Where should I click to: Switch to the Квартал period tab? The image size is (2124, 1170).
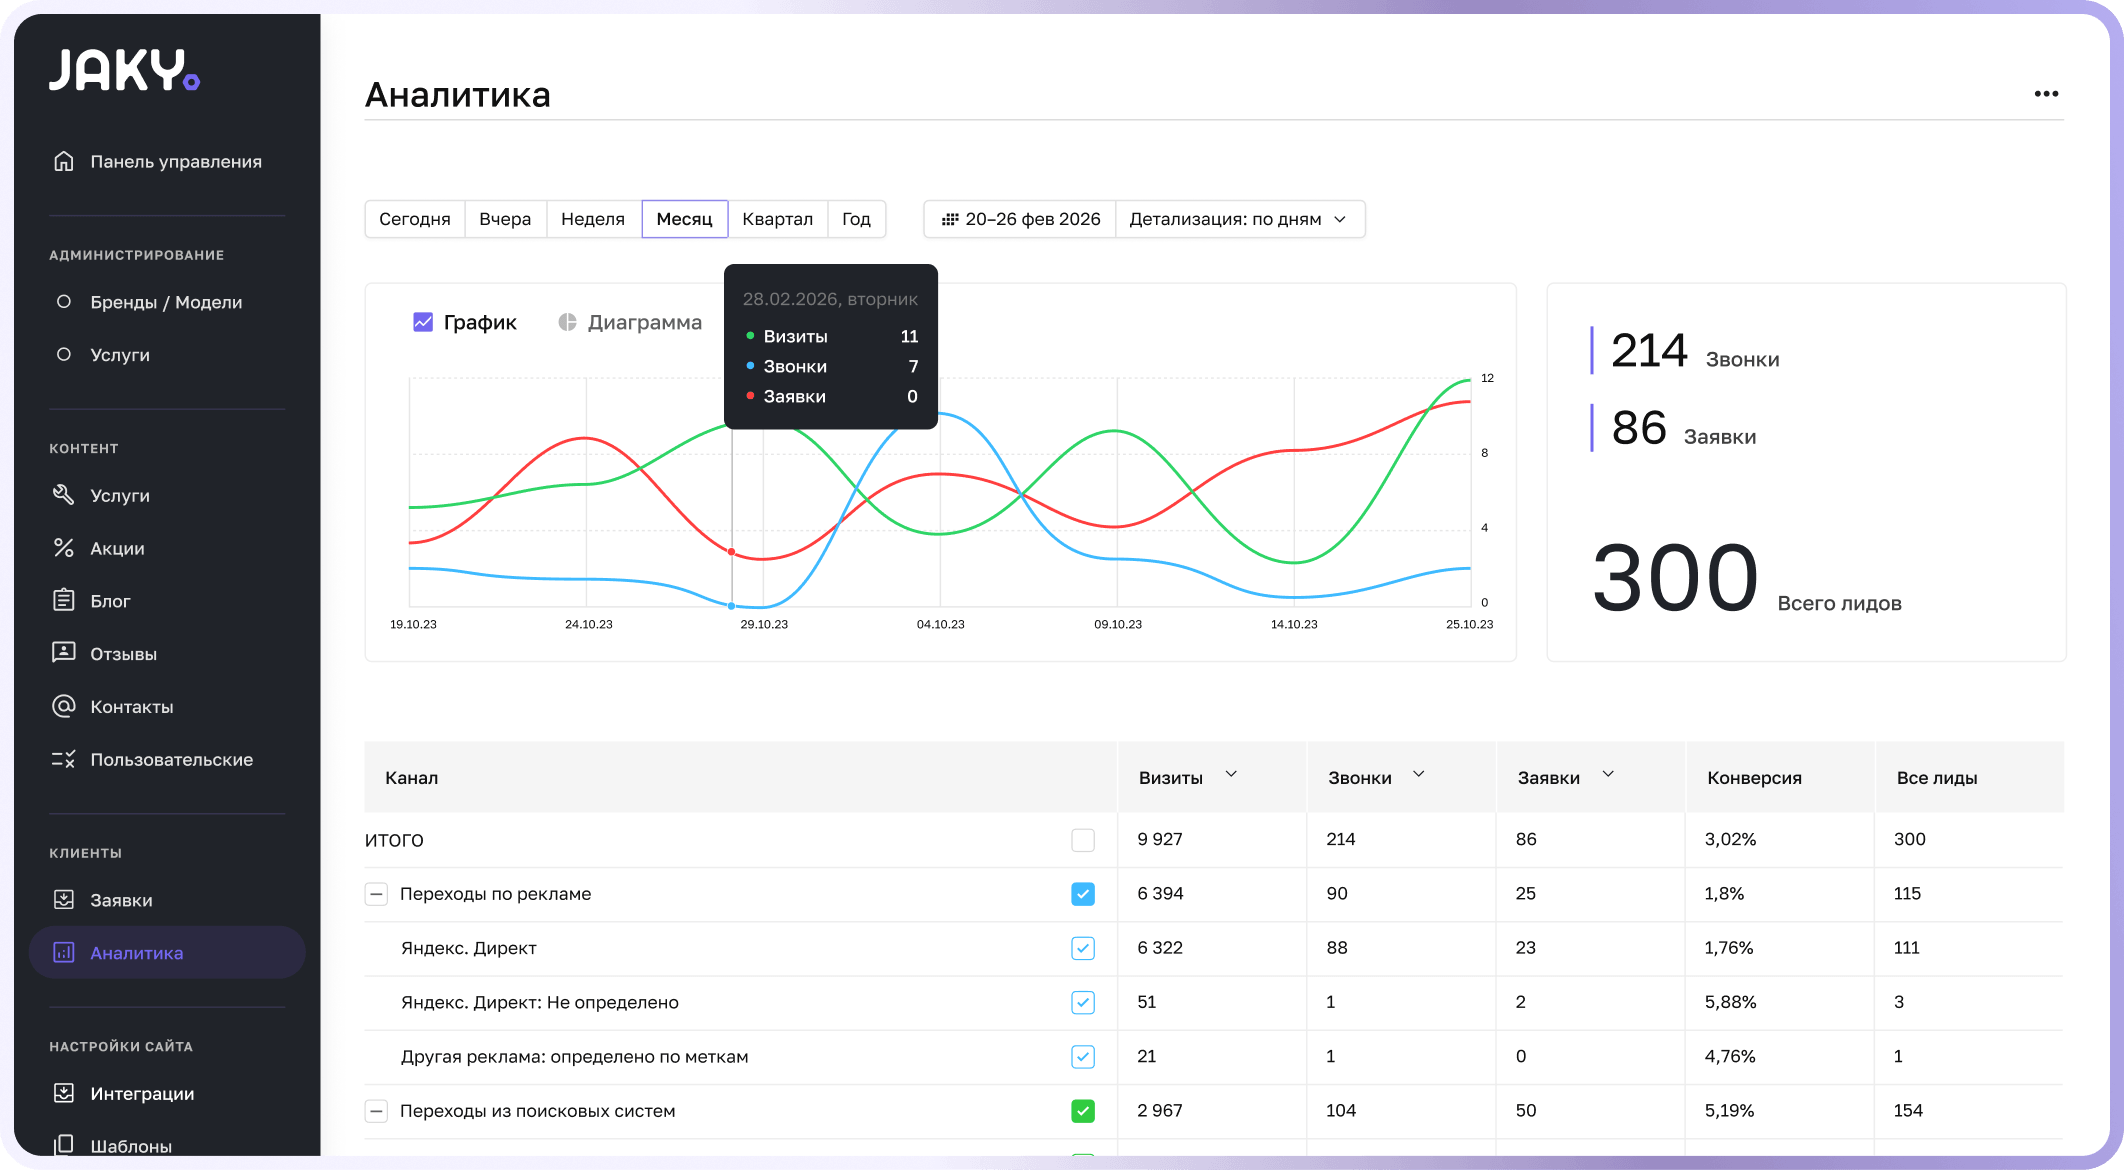(777, 219)
